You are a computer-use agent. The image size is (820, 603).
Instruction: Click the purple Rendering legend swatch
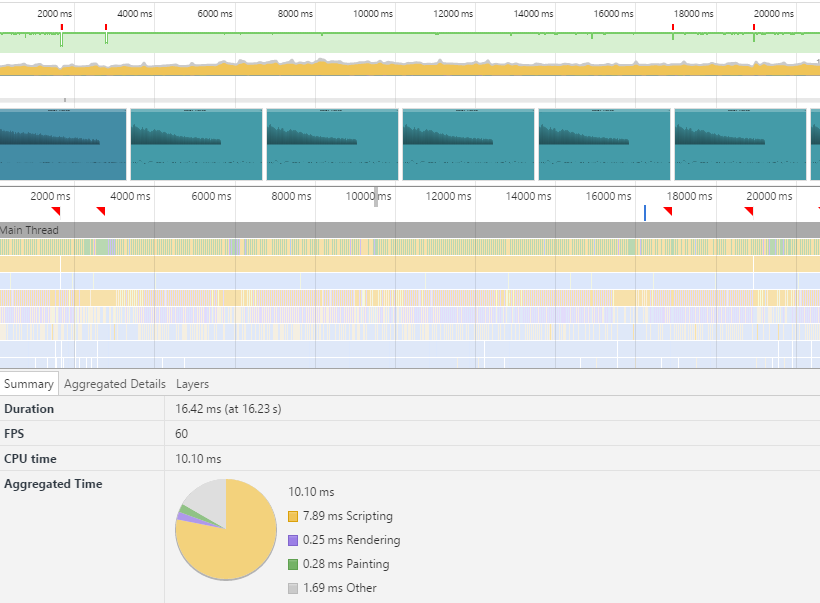pos(293,541)
